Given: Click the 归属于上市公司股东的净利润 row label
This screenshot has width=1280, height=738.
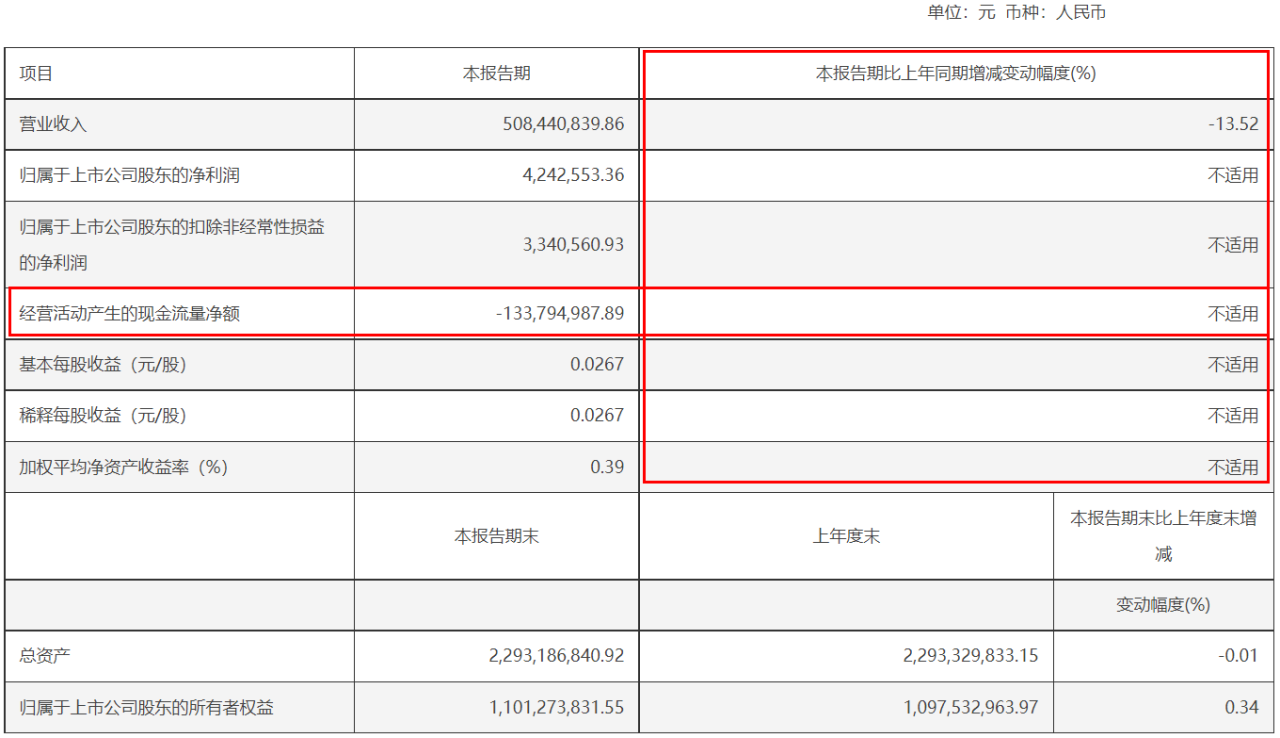Looking at the screenshot, I should [130, 176].
